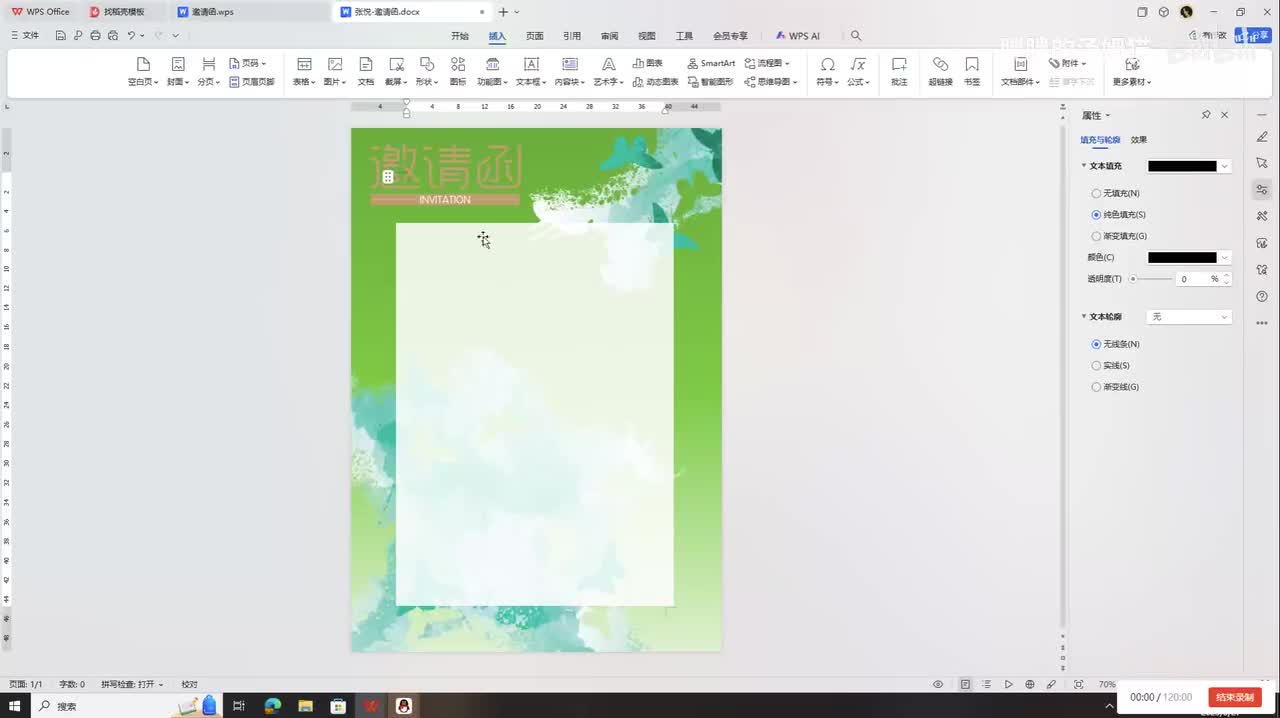Screen dimensions: 1280x718
Task: Open the shapes (形状) gallery
Action: tap(427, 71)
